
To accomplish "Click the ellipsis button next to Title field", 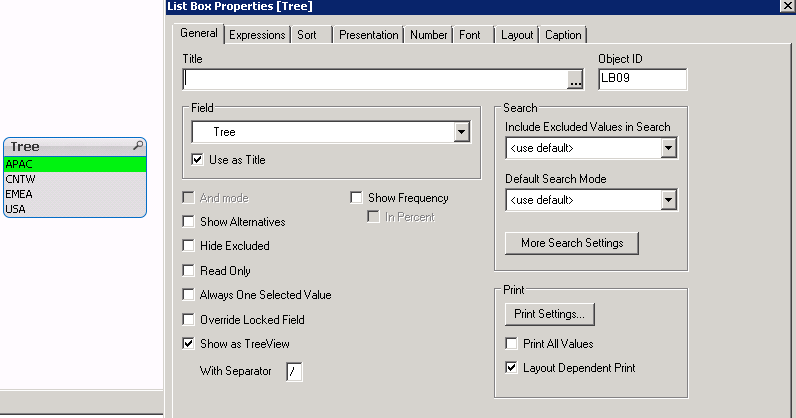I will 575,81.
